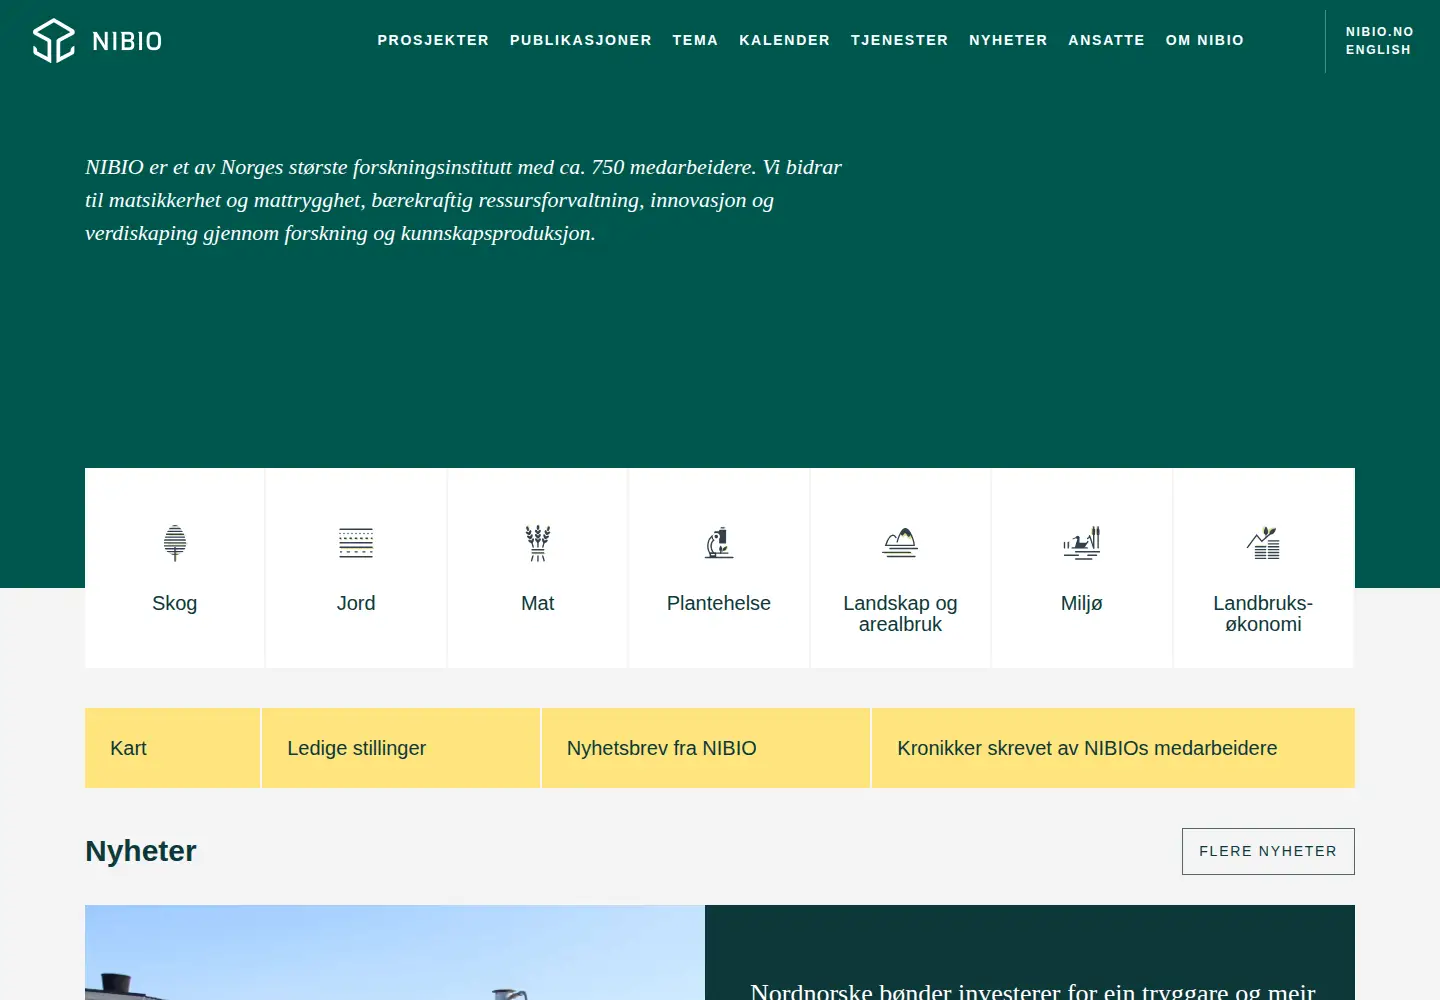Click the intro paragraph about NIBIO
This screenshot has width=1440, height=1000.
coord(464,200)
